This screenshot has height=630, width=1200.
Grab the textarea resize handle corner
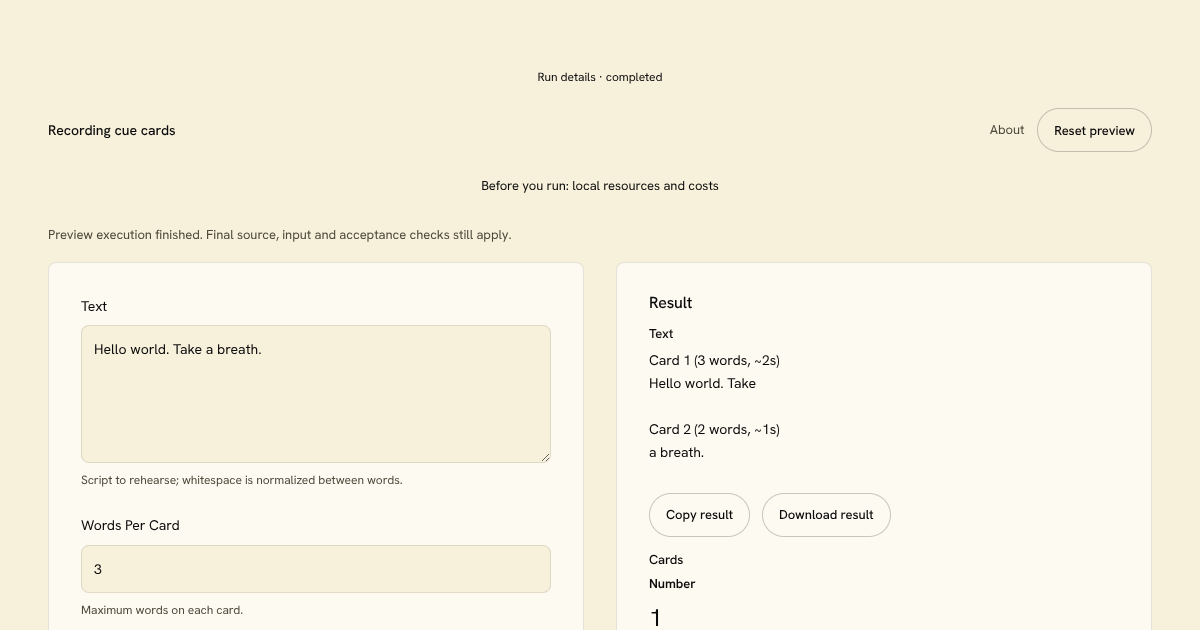pos(545,457)
